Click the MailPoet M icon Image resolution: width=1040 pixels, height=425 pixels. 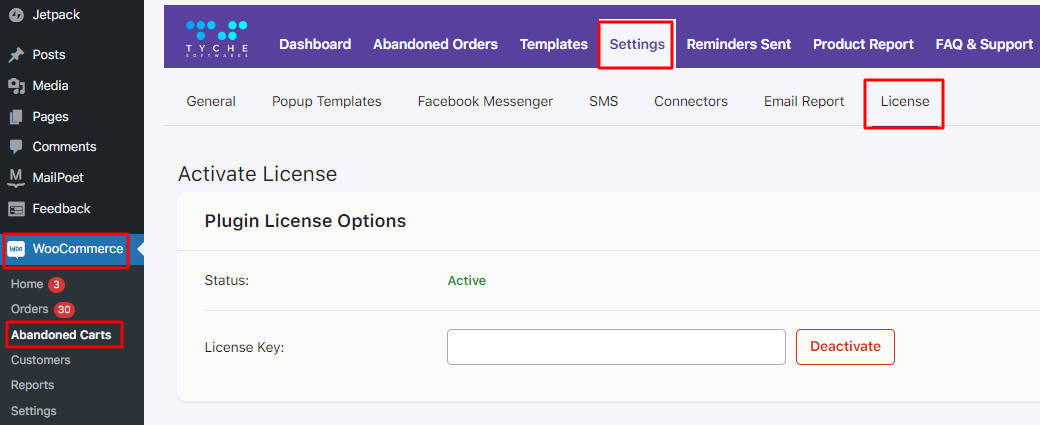coord(16,178)
